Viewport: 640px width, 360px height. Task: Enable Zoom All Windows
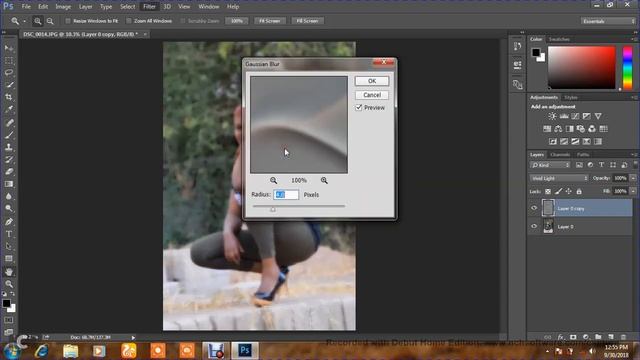pos(129,21)
